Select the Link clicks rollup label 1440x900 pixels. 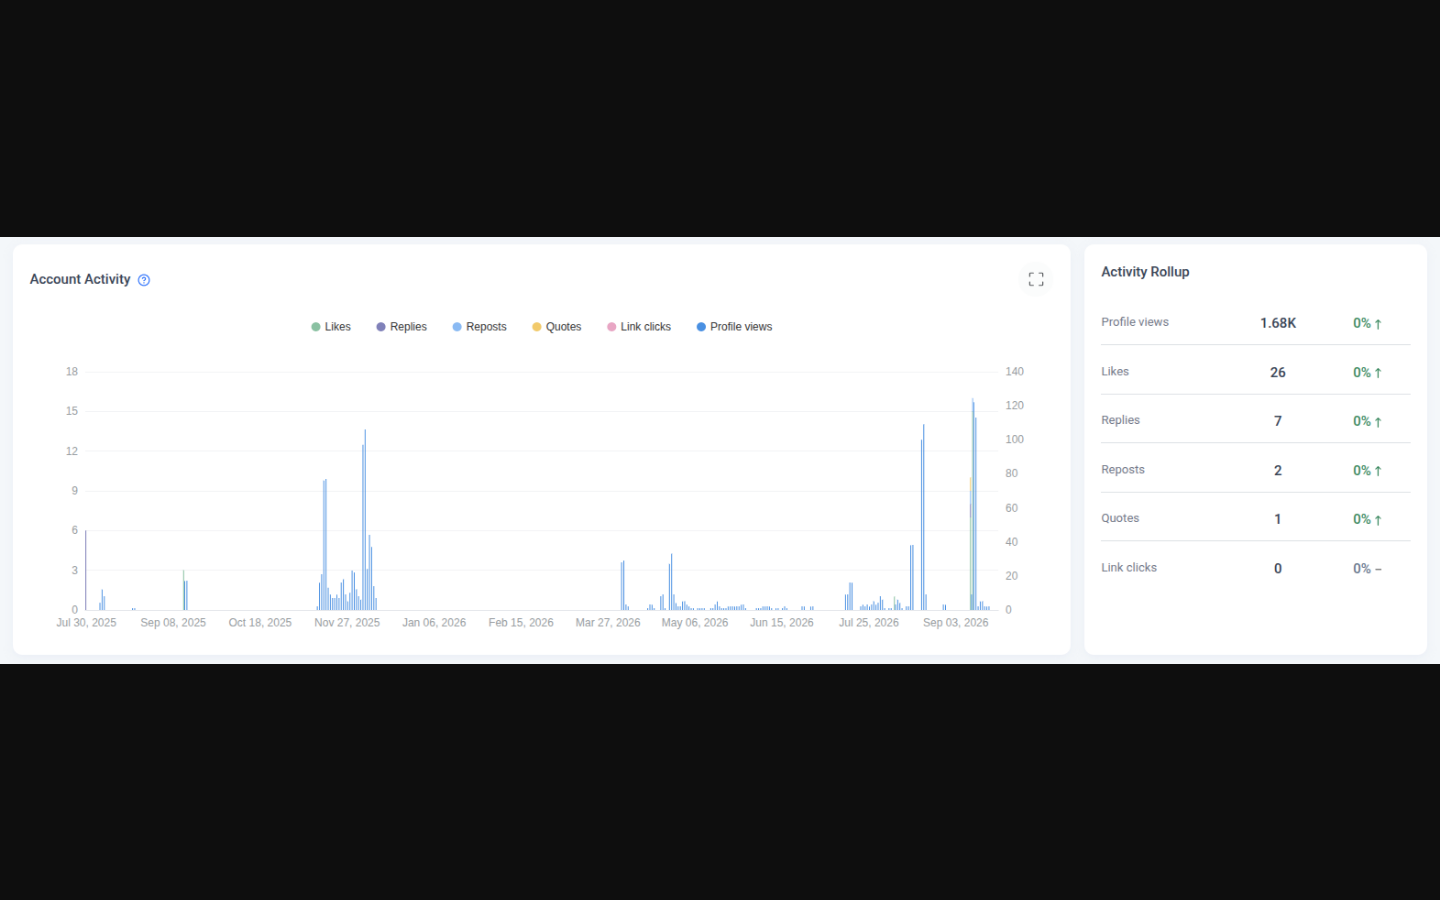point(1129,567)
